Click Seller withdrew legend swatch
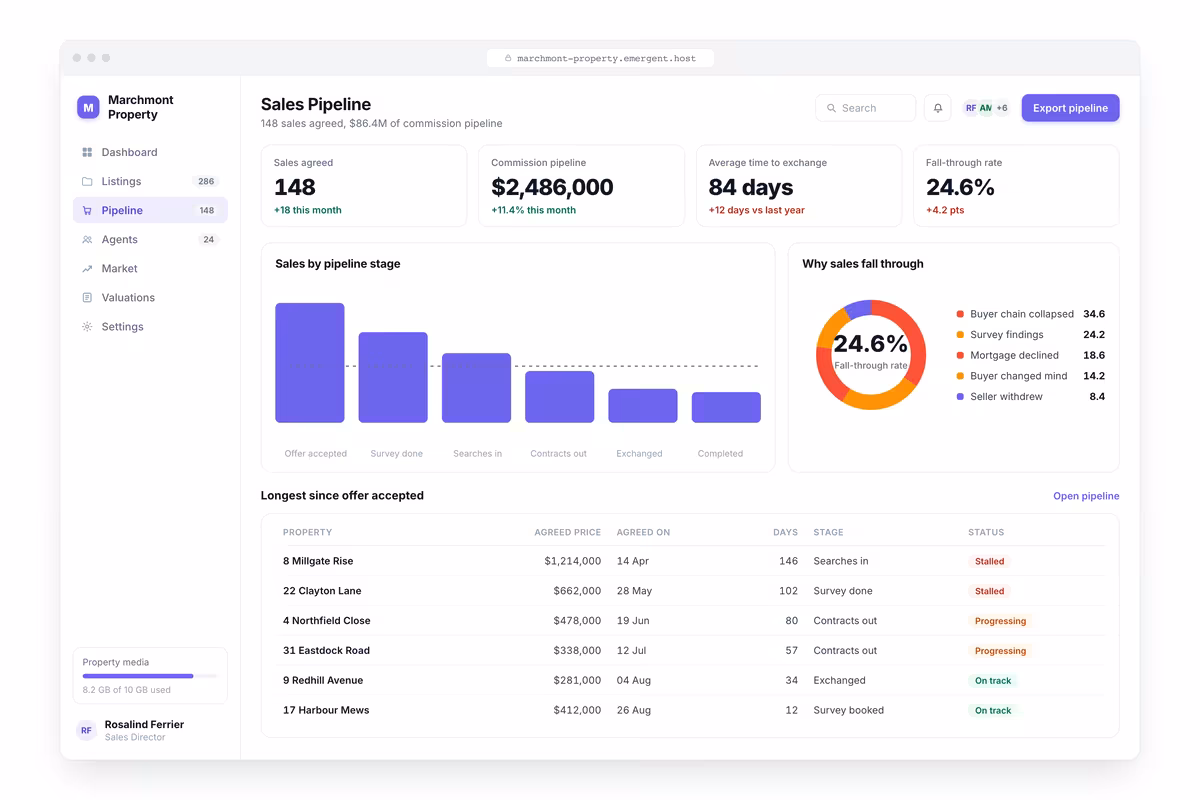Screen dimensions: 1200x800 pos(960,397)
